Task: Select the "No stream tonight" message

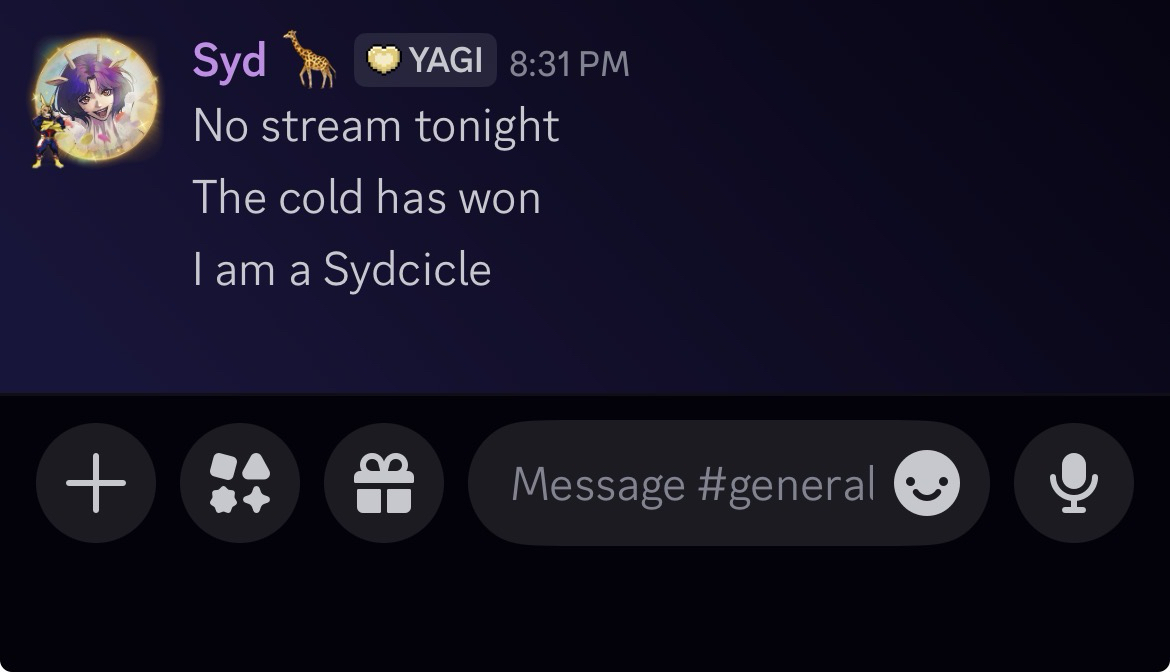Action: pyautogui.click(x=376, y=126)
